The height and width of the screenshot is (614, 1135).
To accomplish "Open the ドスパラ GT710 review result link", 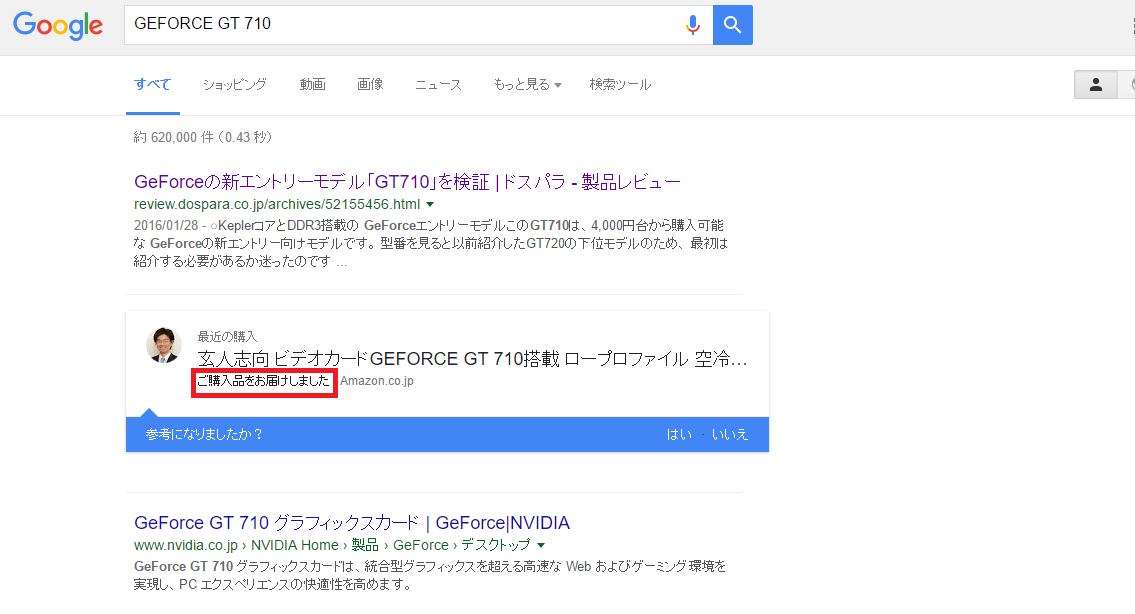I will (408, 182).
